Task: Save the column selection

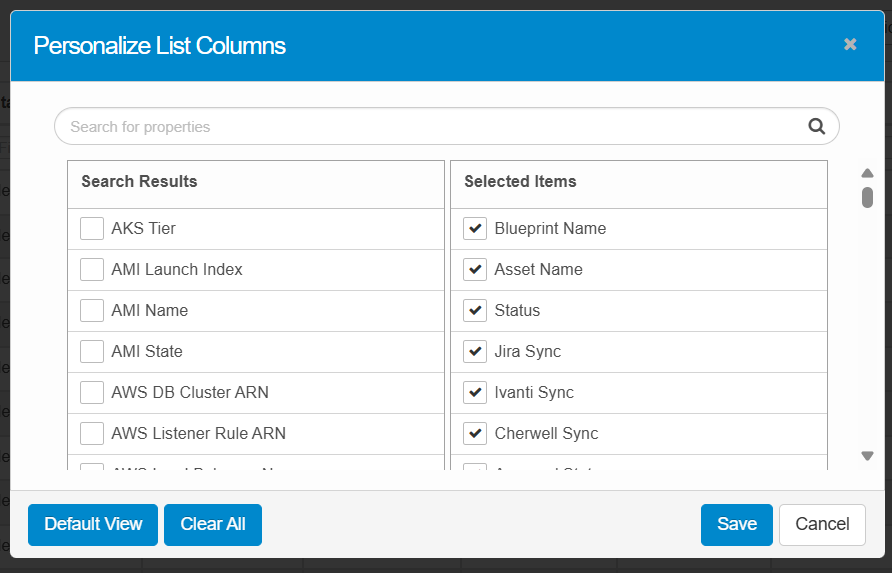Action: tap(736, 525)
